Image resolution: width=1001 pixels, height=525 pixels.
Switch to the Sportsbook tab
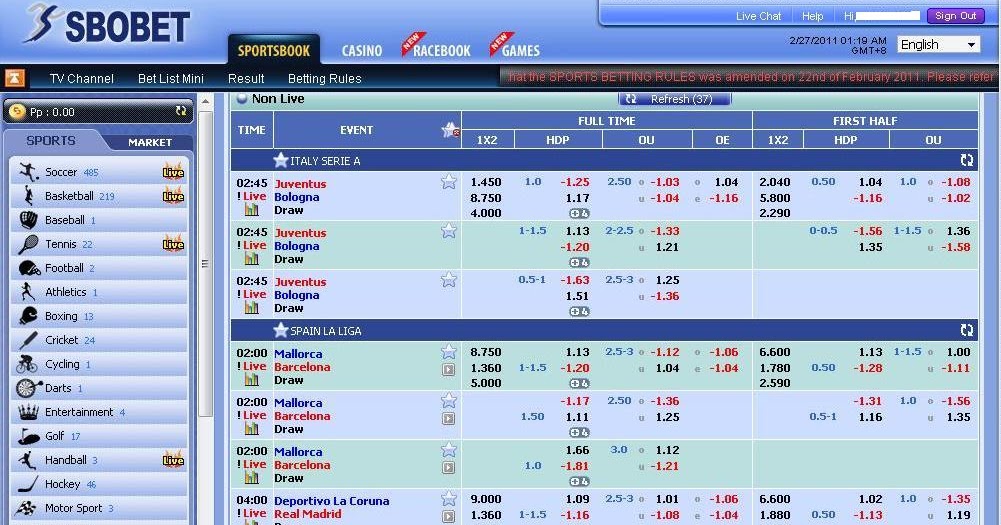[x=273, y=50]
